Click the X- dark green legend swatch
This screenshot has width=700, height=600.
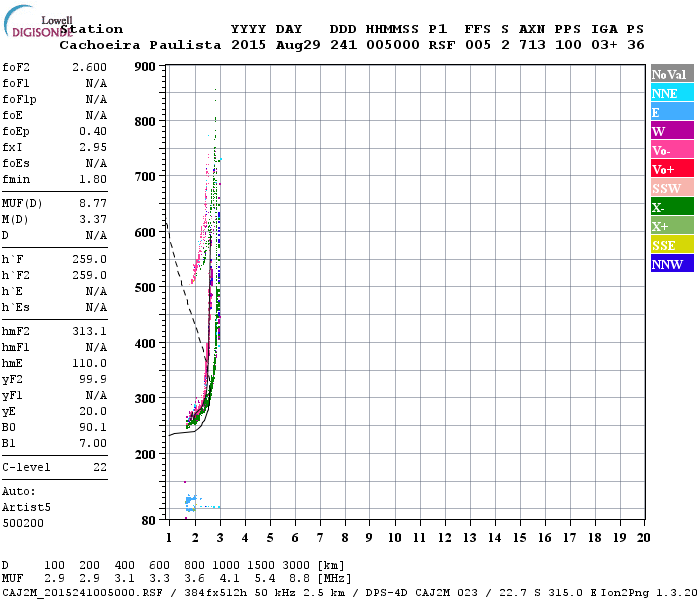[672, 207]
